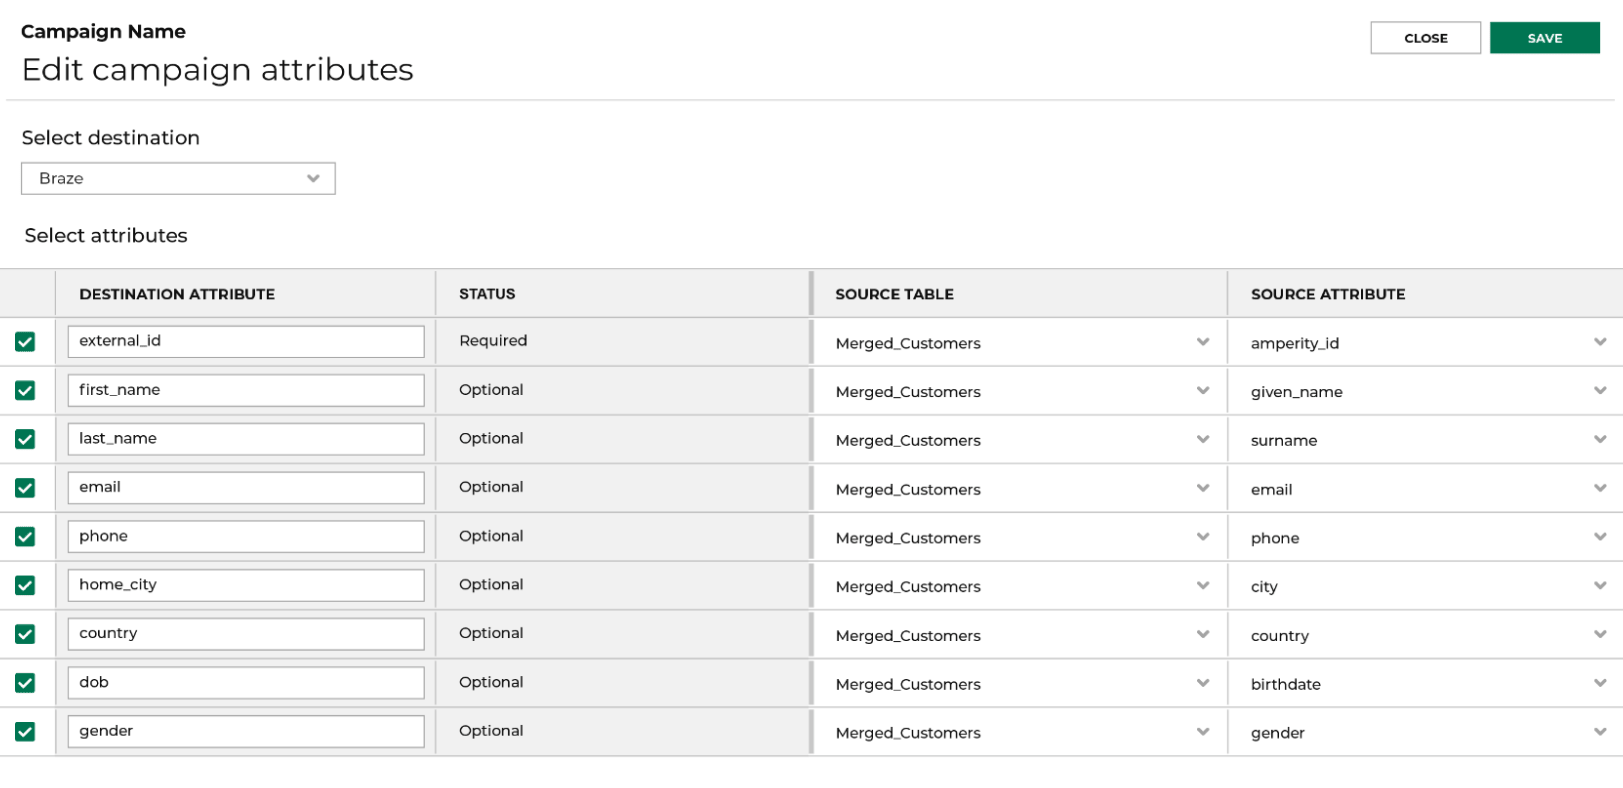The image size is (1623, 788).
Task: Focus the phone destination attribute field
Action: pos(245,537)
